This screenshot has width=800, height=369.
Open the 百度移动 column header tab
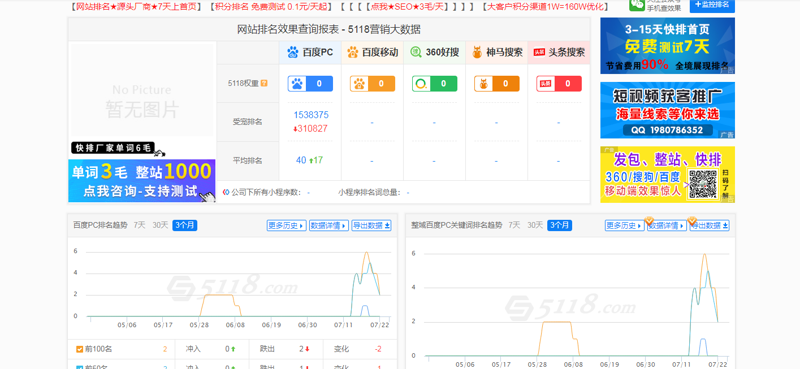[372, 53]
